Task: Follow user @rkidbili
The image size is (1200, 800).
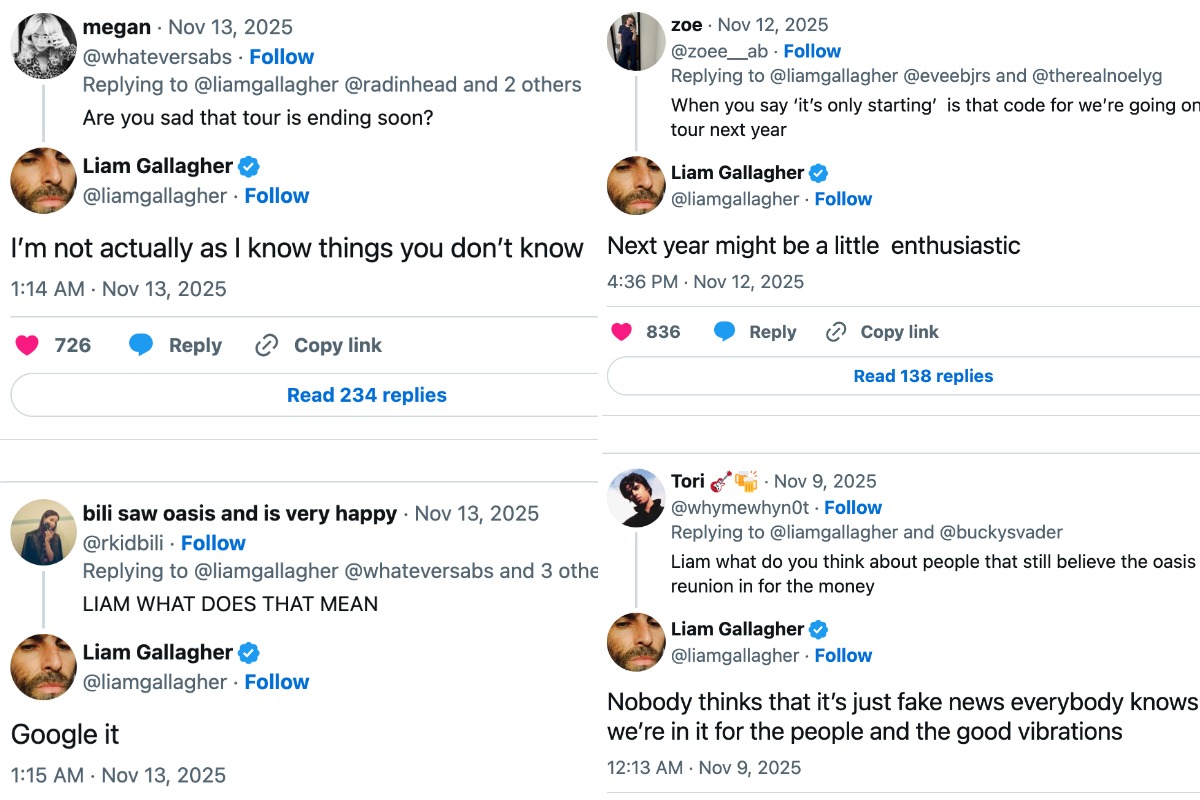Action: point(213,543)
